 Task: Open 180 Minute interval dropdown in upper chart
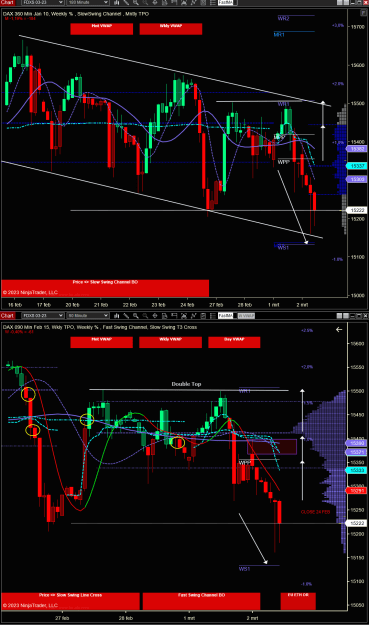[87, 2]
